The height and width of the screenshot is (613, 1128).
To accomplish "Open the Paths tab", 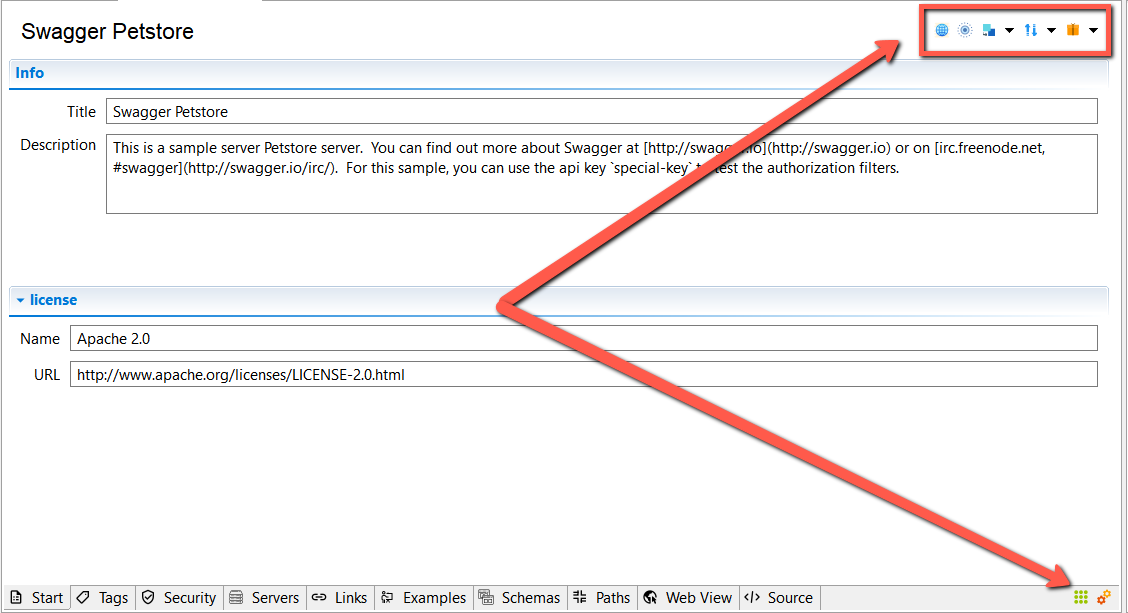I will [602, 598].
